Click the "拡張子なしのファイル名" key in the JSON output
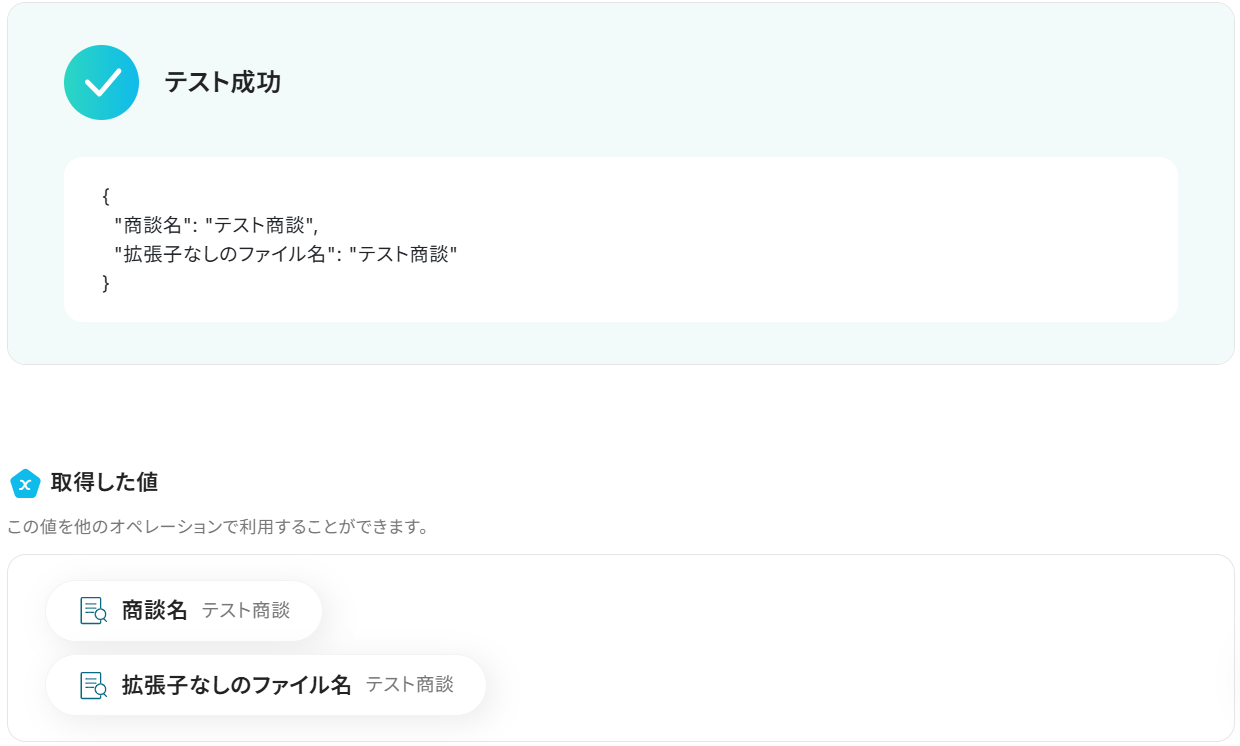1240x746 pixels. click(223, 254)
